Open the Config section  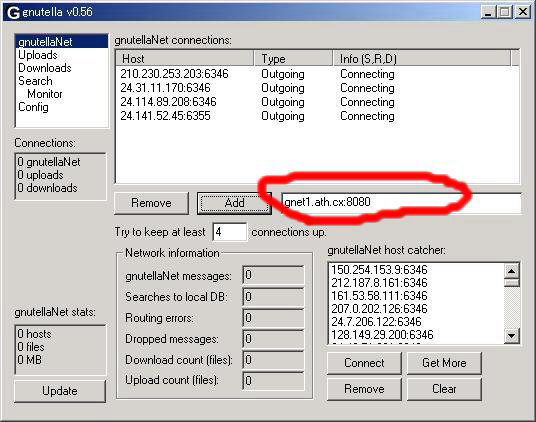click(34, 107)
